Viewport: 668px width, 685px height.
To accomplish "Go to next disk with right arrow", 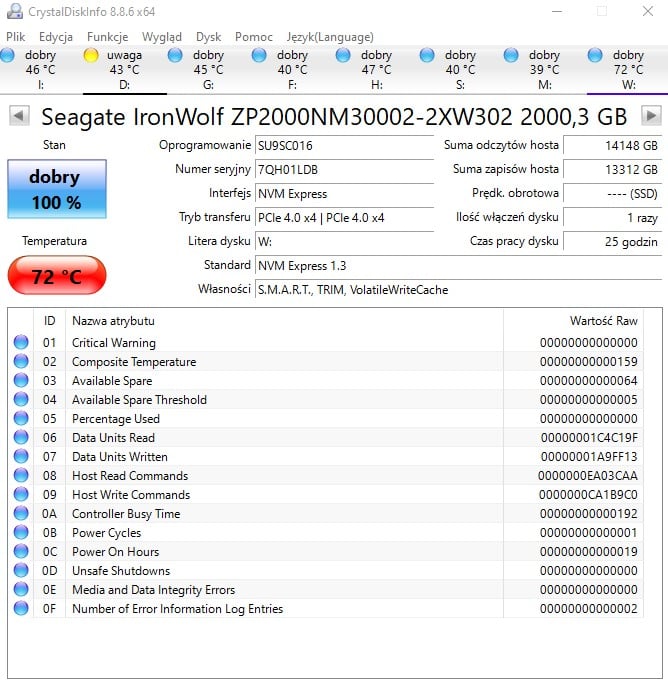I will 651,116.
